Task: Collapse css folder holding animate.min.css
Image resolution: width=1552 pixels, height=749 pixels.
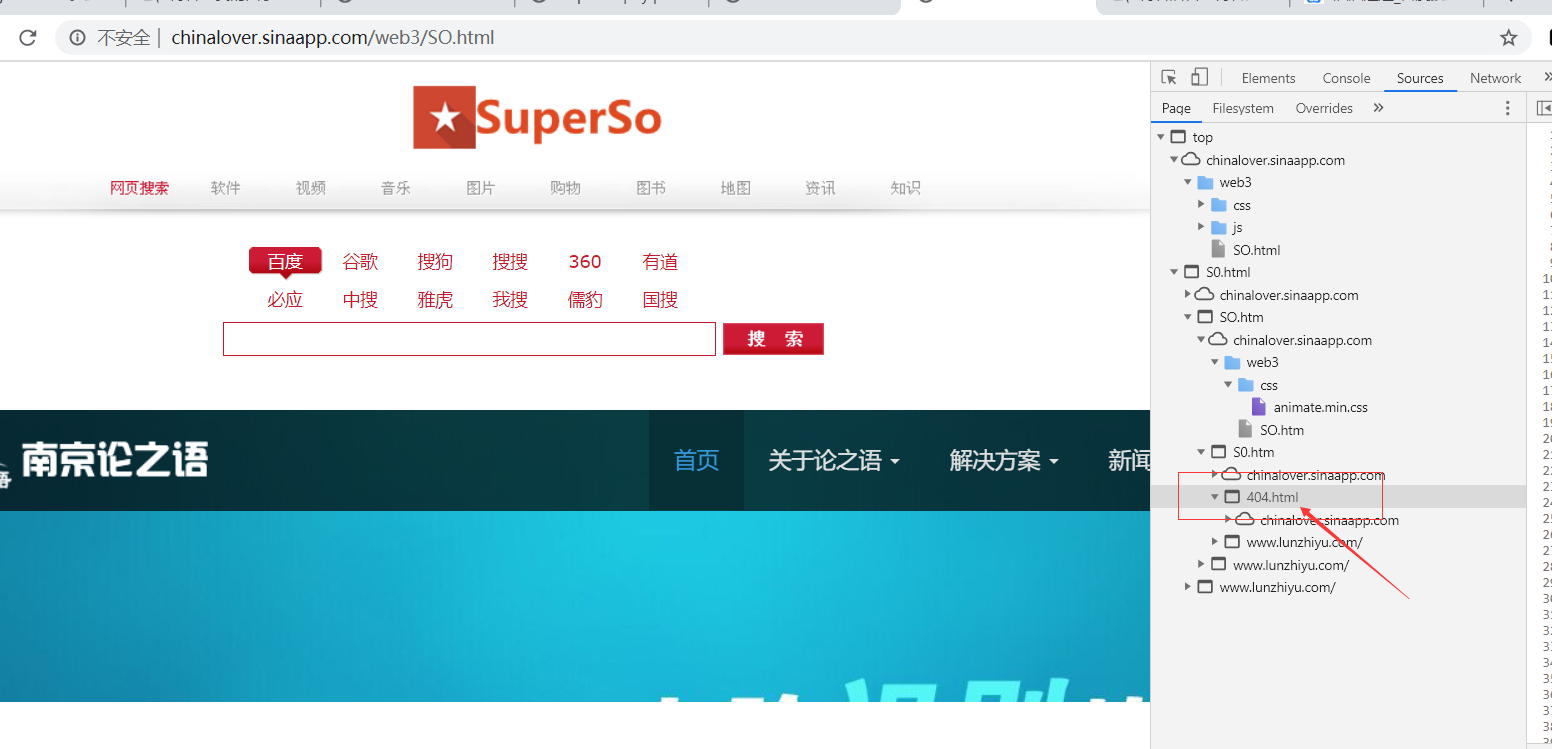Action: pos(1228,385)
